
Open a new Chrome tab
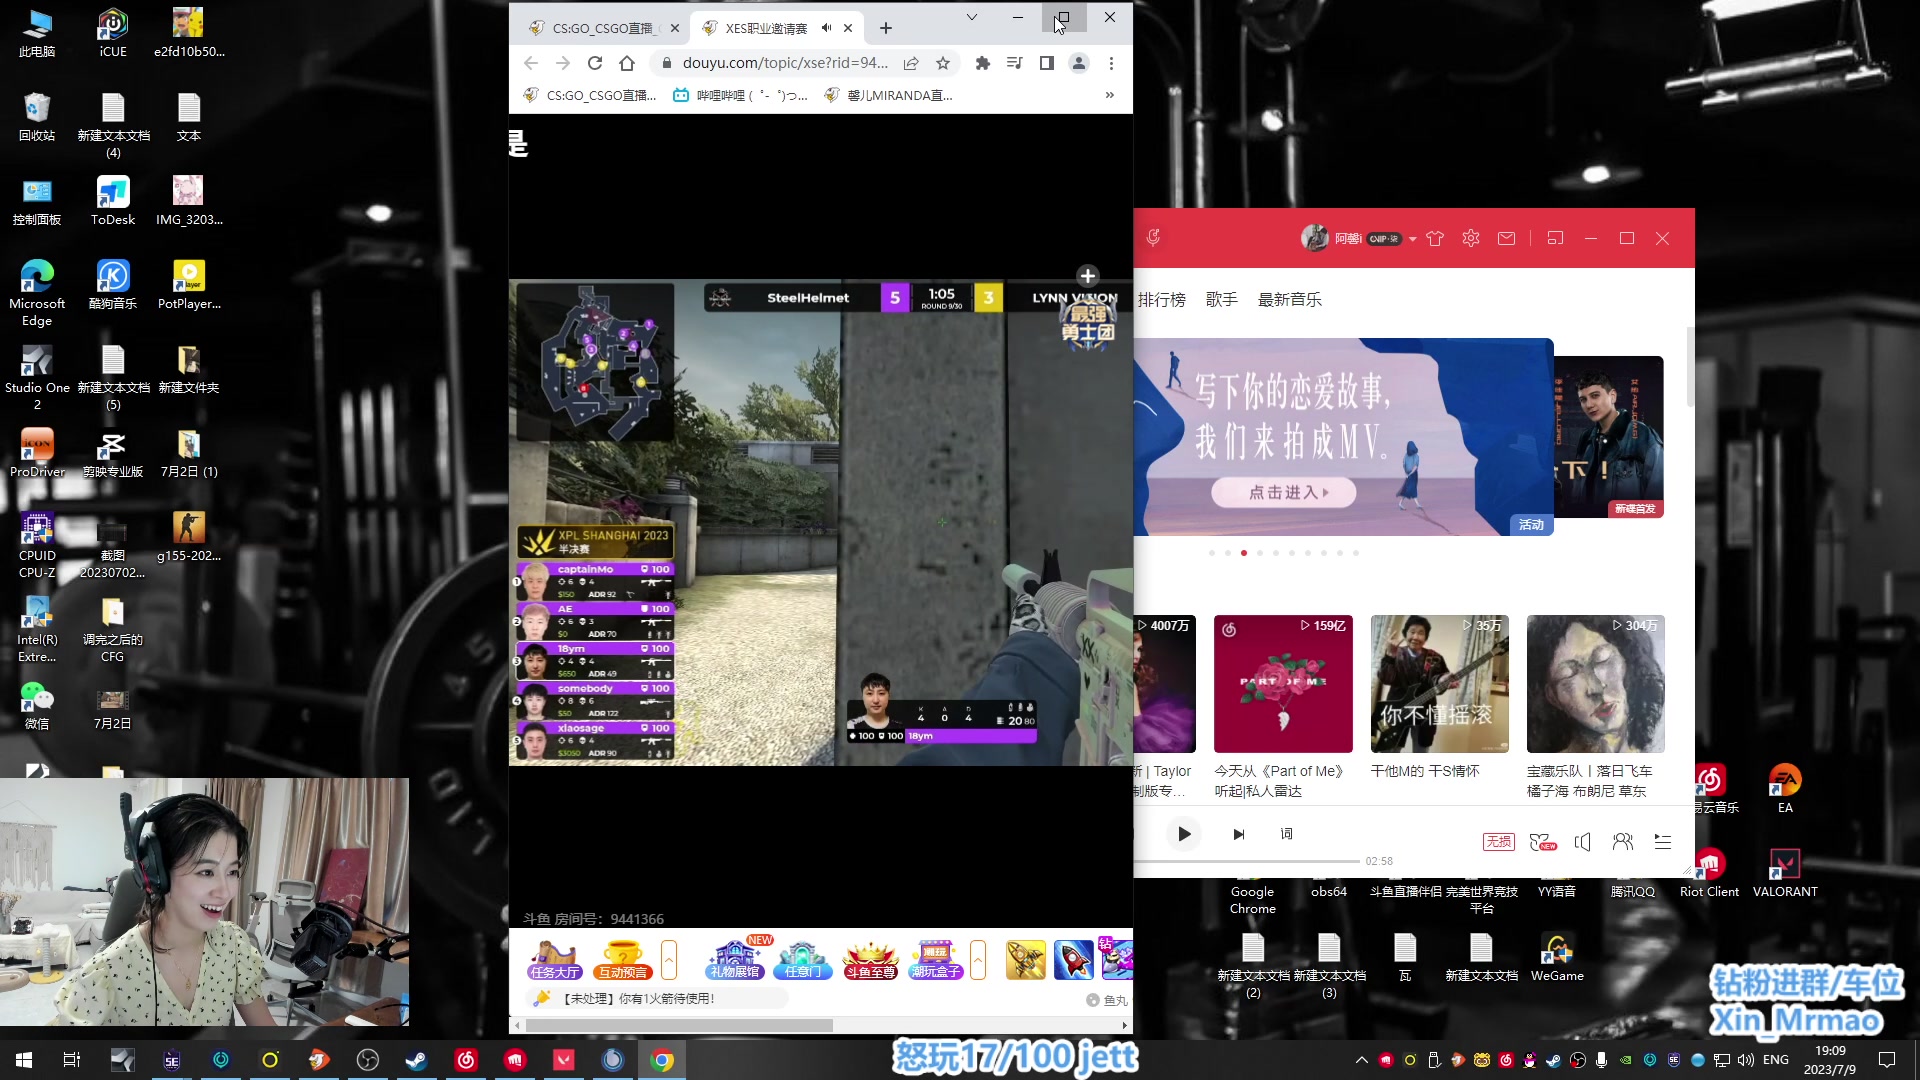tap(885, 28)
